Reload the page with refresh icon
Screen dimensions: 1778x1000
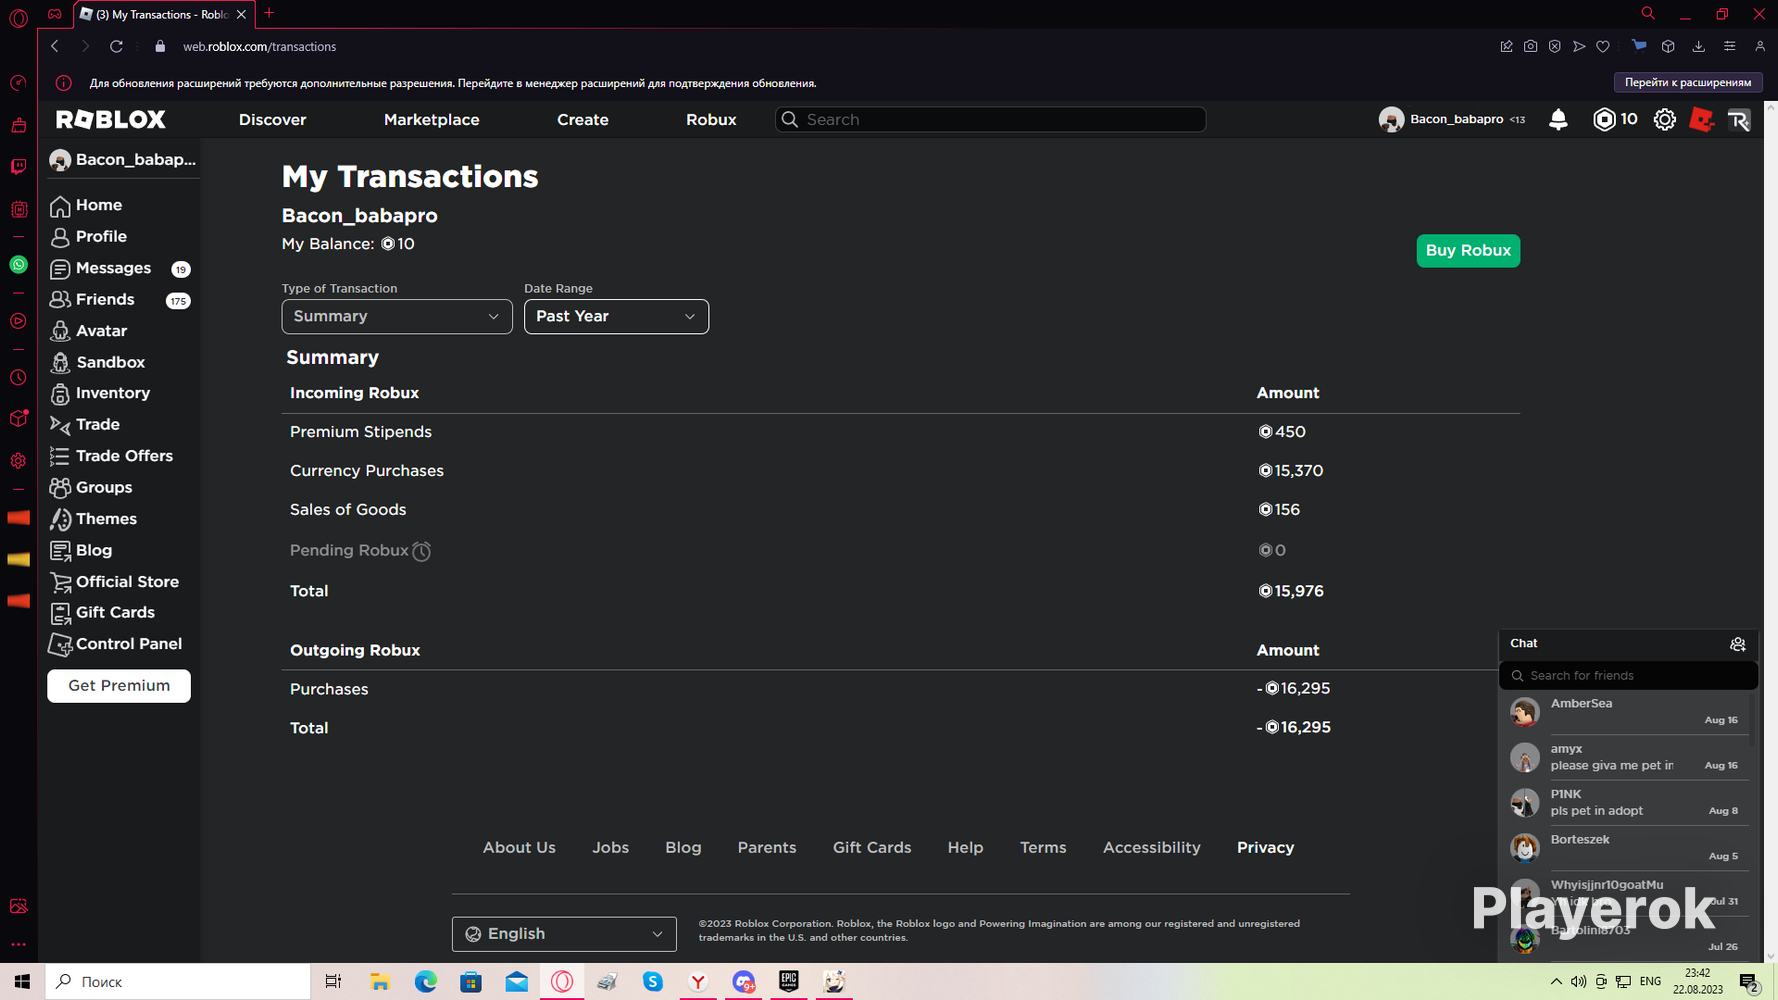[116, 47]
